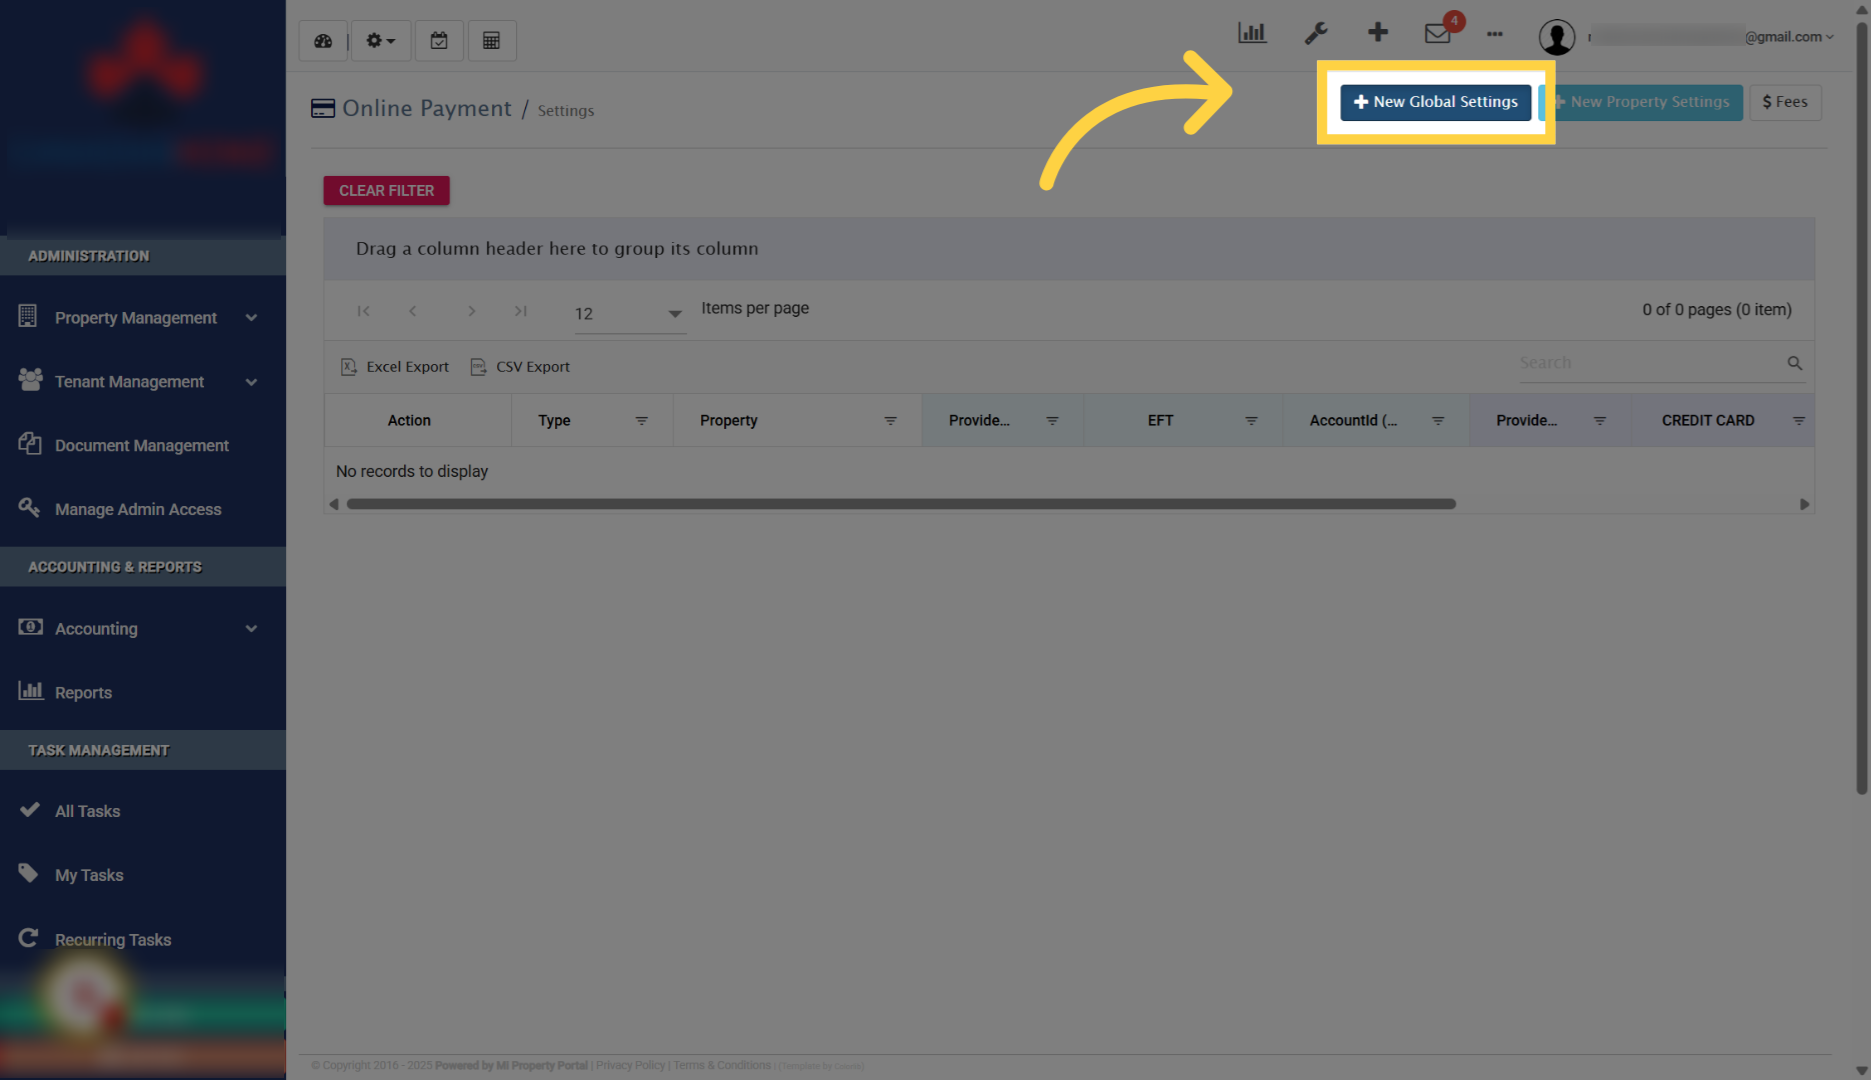Open the Property column filter icon
This screenshot has height=1080, width=1871.
[x=890, y=421]
